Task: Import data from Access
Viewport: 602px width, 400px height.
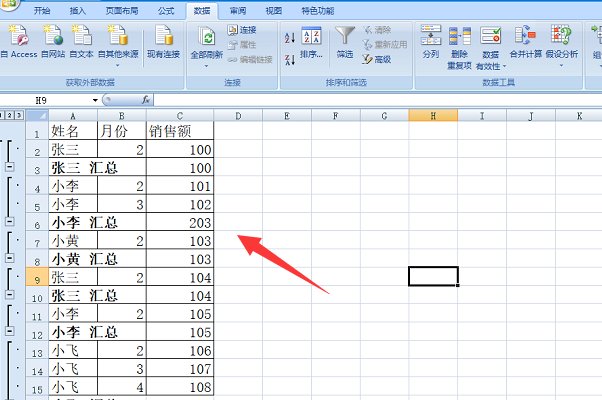Action: click(18, 41)
